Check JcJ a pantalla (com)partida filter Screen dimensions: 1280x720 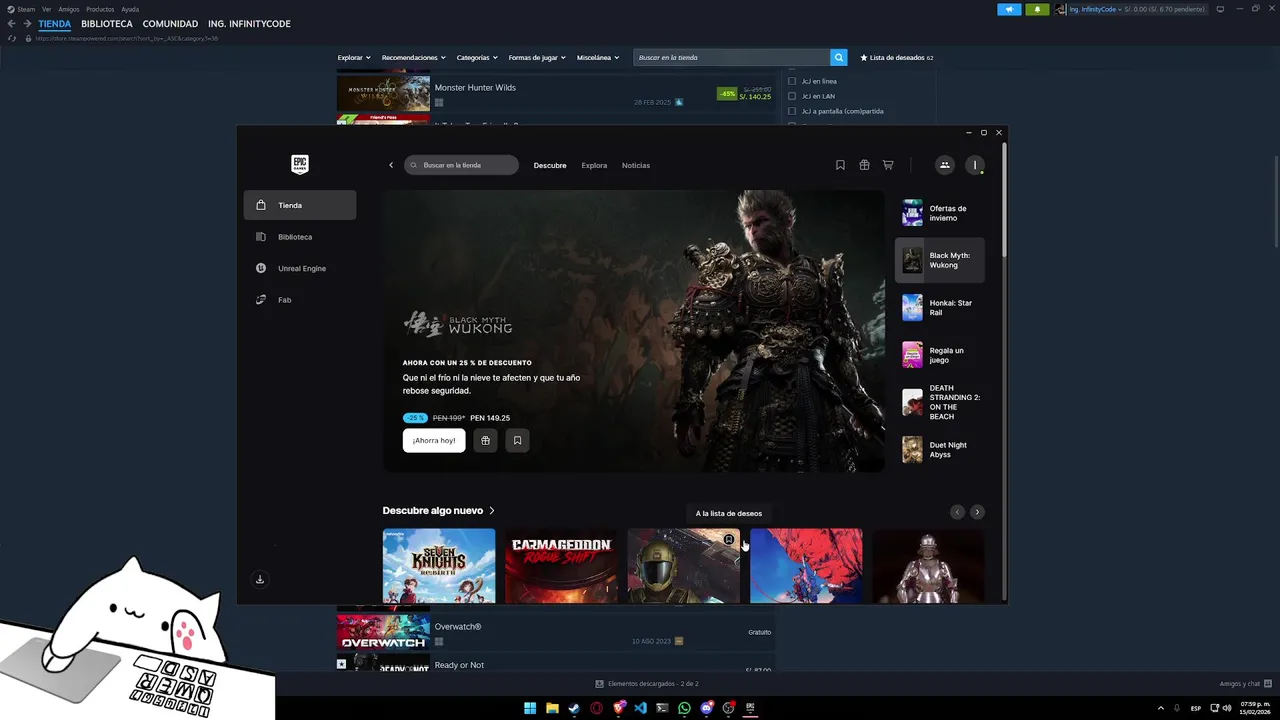(792, 111)
